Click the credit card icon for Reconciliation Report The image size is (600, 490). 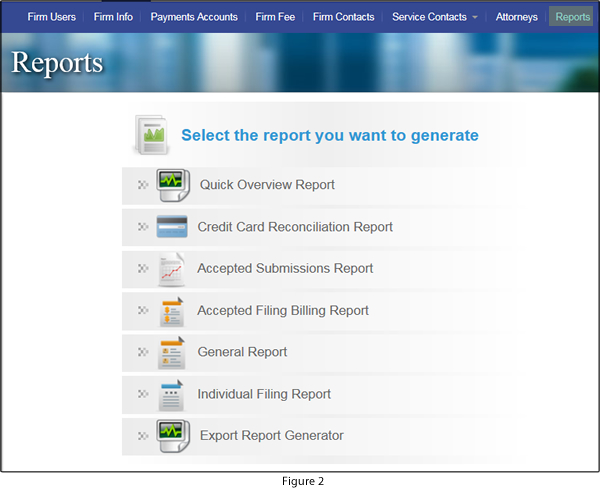[172, 227]
